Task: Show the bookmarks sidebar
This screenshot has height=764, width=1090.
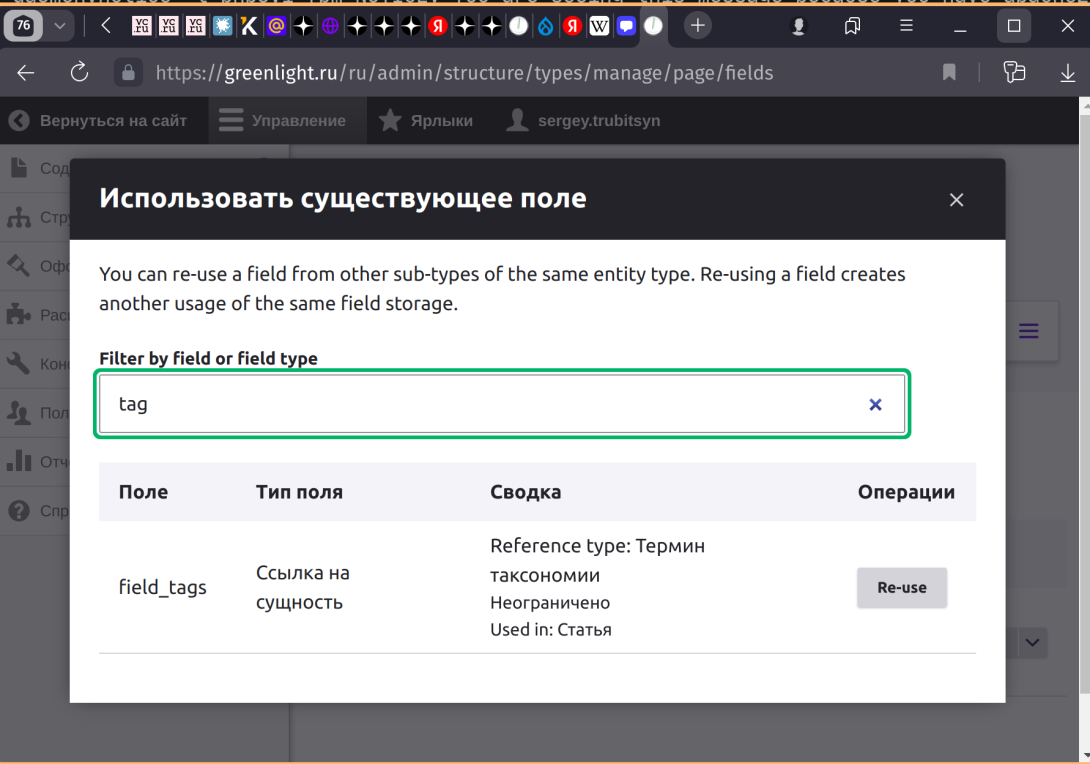Action: 852,25
